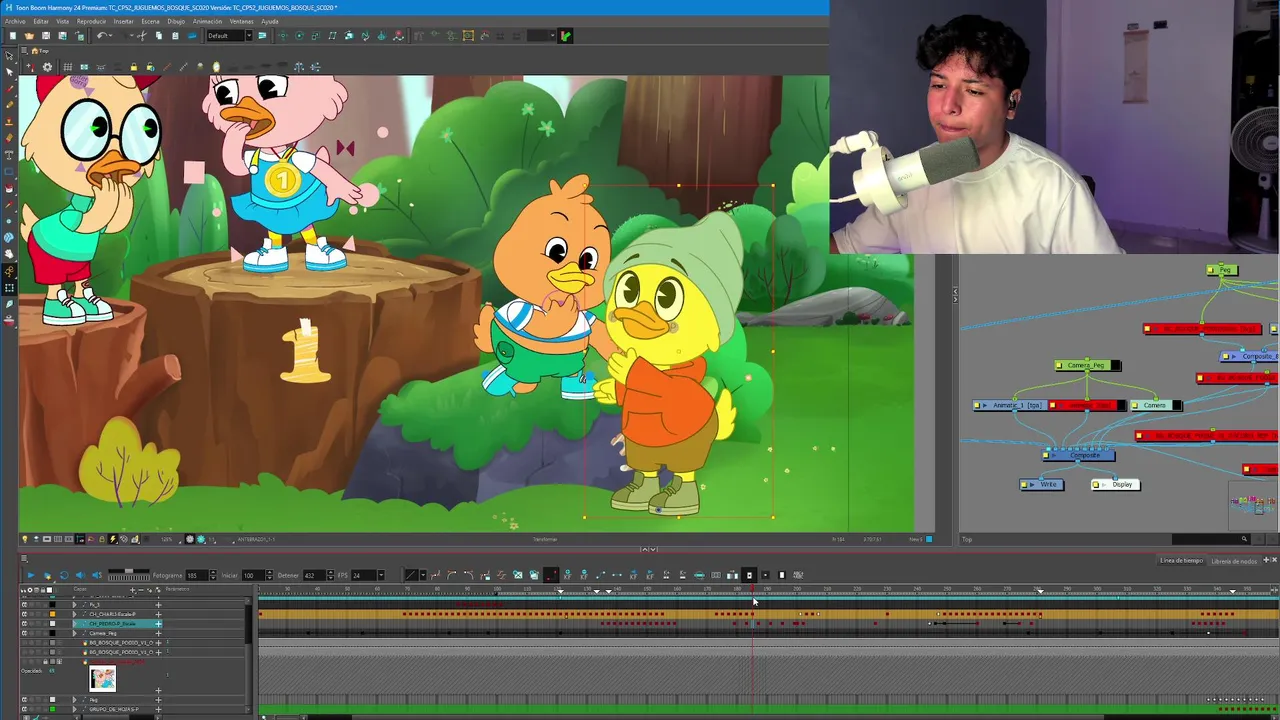Toggle the yellow square on Animatic_1 [tga] node
The image size is (1280, 720).
pyautogui.click(x=977, y=405)
